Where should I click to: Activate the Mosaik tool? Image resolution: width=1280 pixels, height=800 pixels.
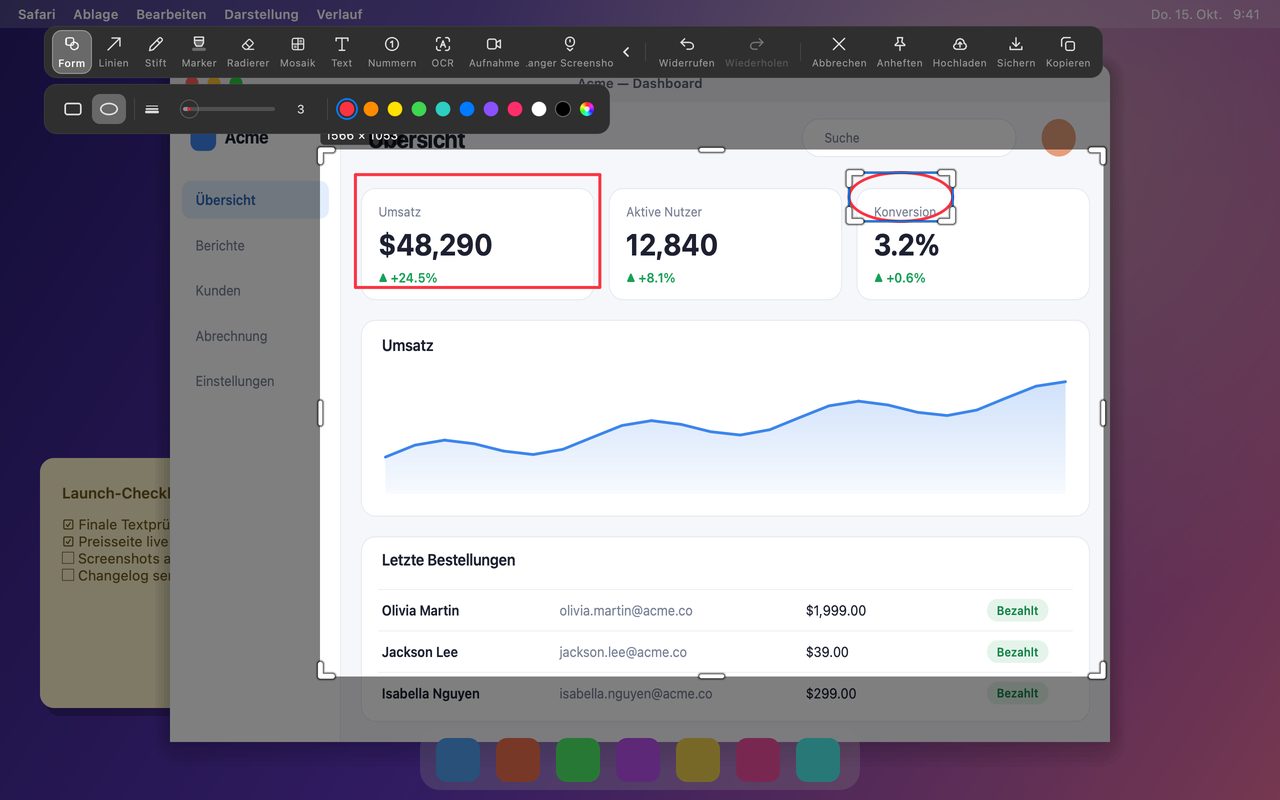(x=298, y=52)
